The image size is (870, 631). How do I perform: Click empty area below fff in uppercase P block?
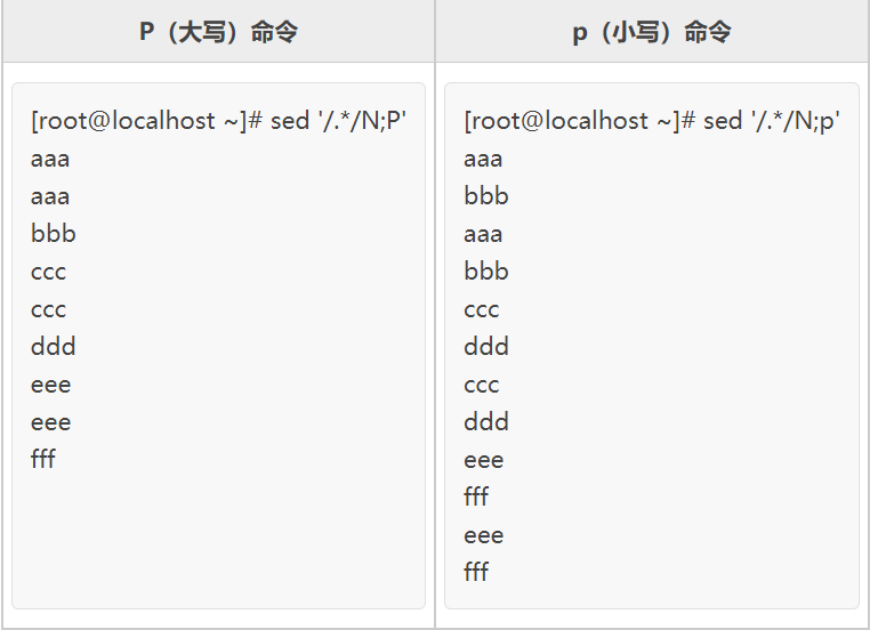coord(218,540)
